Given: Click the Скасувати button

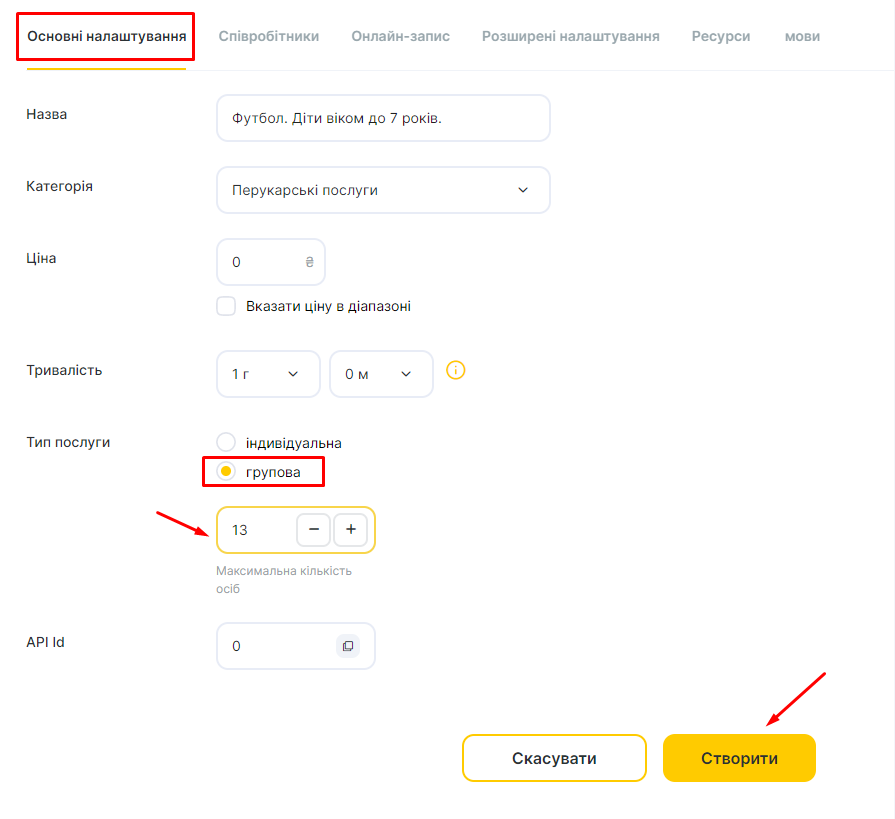Looking at the screenshot, I should [554, 758].
